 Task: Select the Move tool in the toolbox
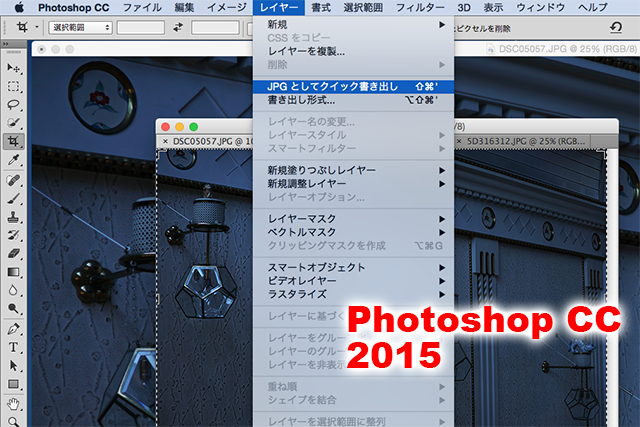pyautogui.click(x=14, y=68)
